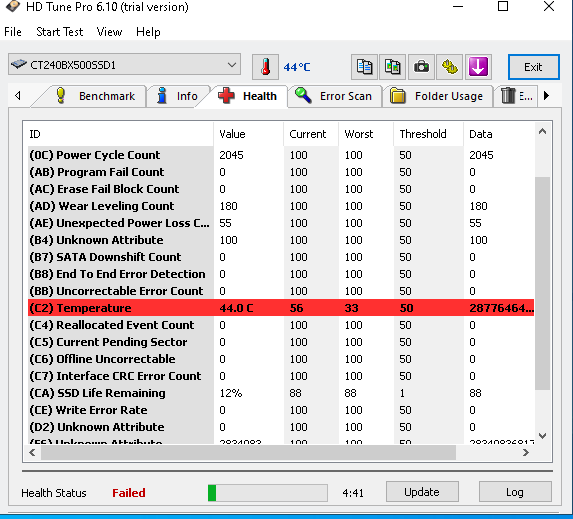Click the copy info to clipboard icon
Screen dimensions: 573x519
pyautogui.click(x=364, y=67)
